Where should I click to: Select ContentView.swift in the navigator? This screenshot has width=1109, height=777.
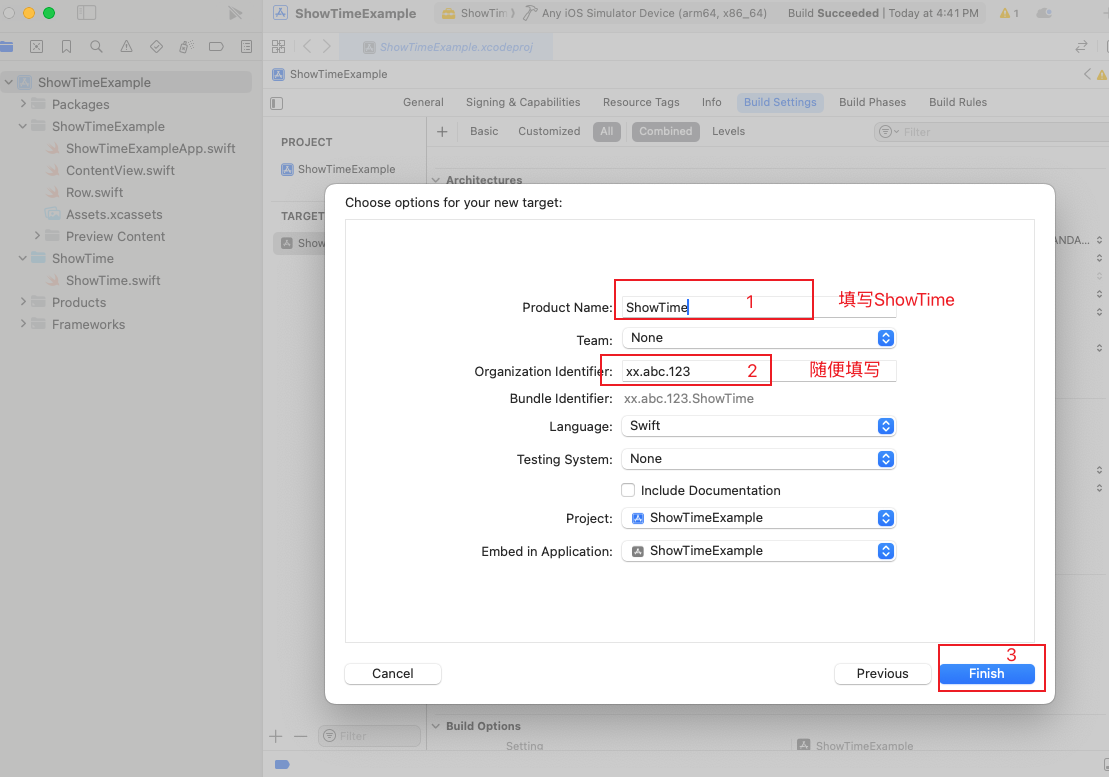click(120, 170)
